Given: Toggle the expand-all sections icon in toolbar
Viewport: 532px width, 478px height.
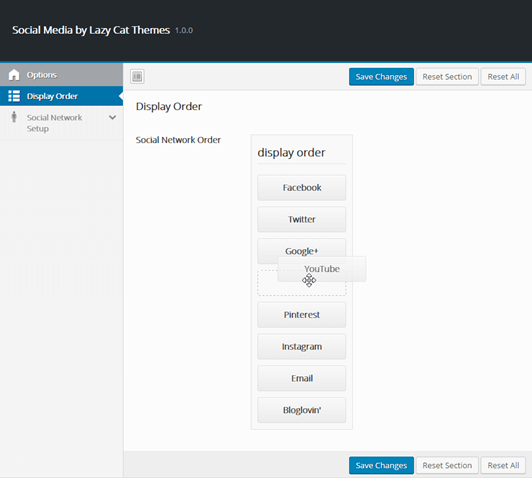Looking at the screenshot, I should point(137,76).
